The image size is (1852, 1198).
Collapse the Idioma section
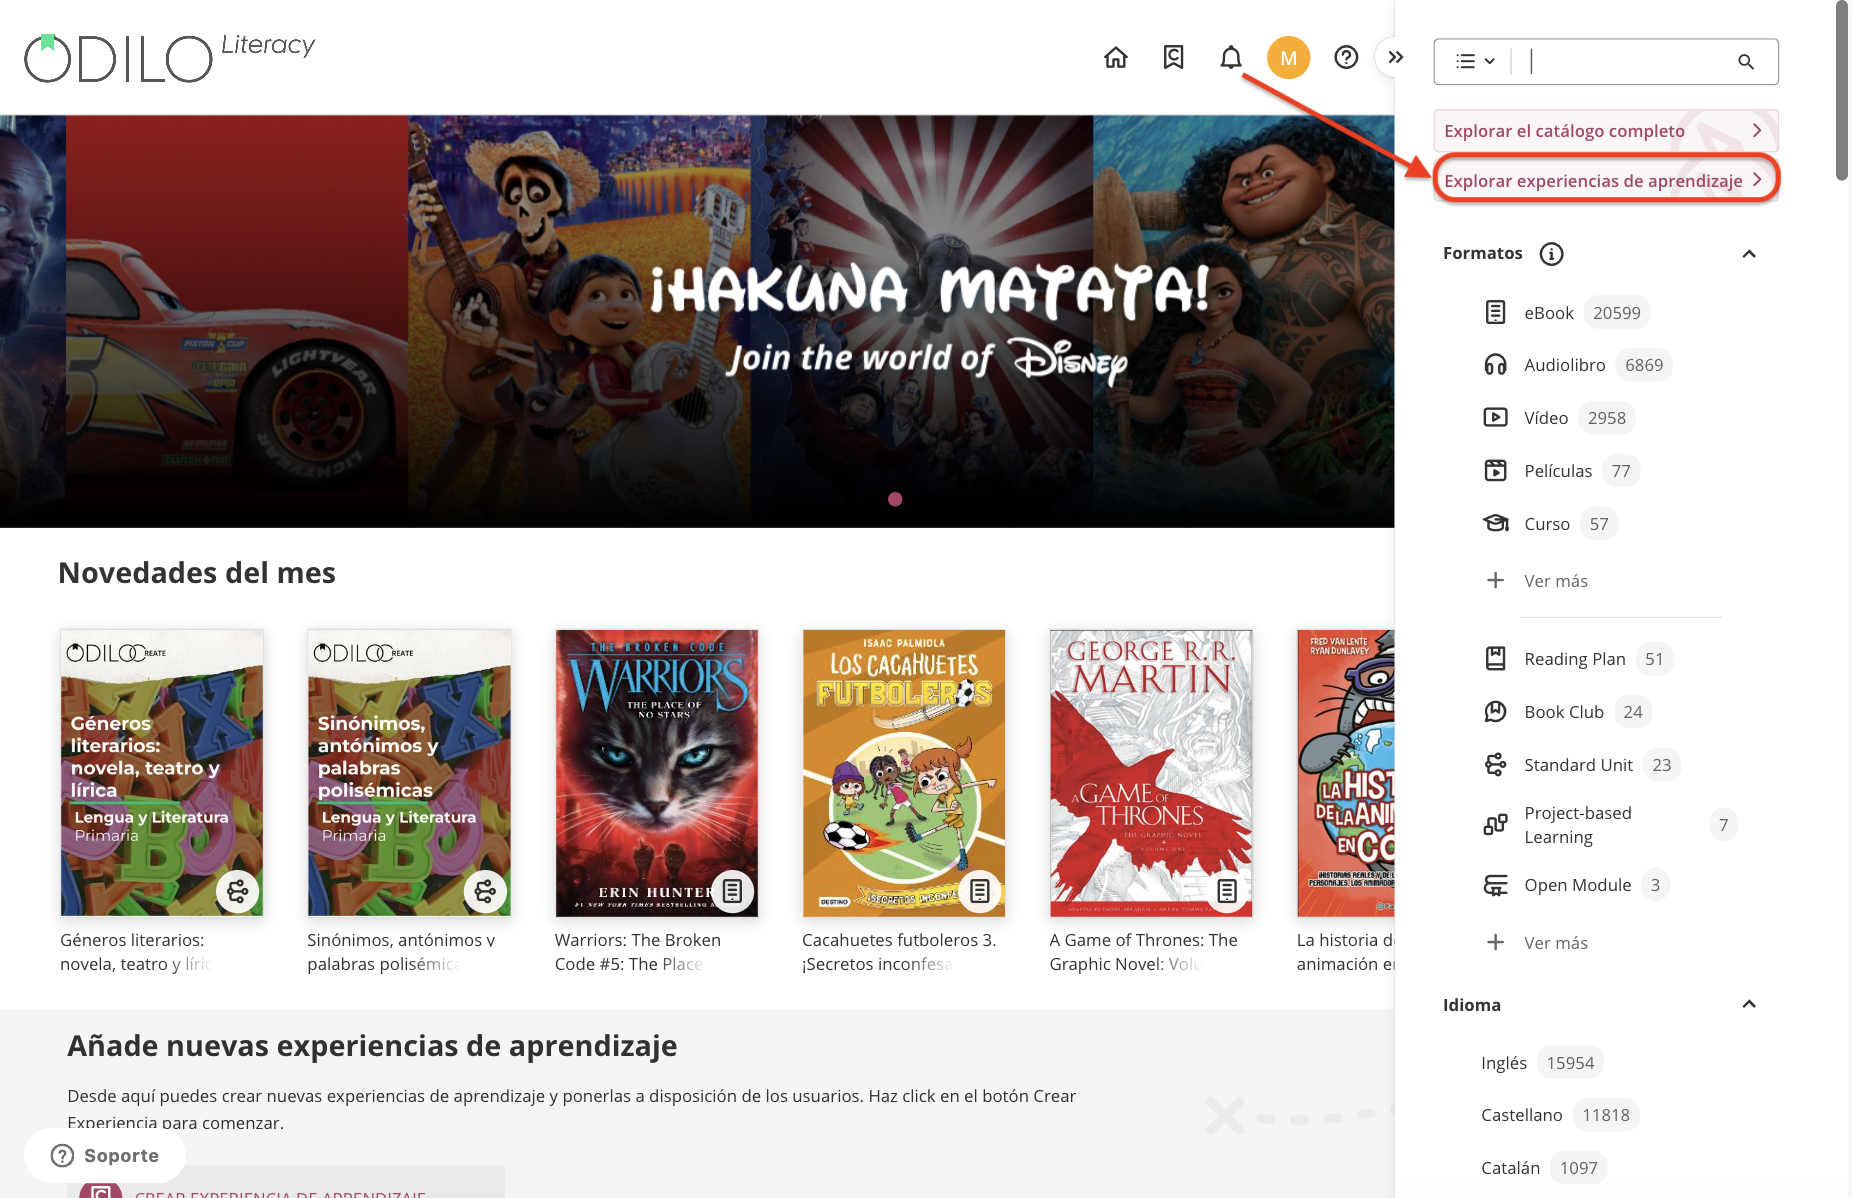(x=1749, y=1004)
